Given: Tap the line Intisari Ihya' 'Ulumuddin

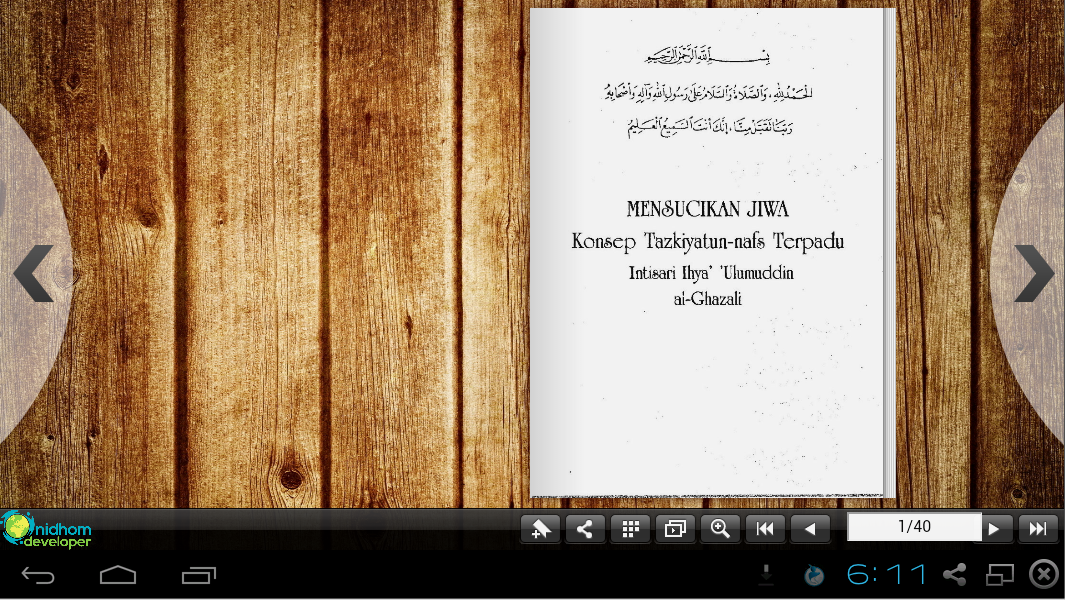Looking at the screenshot, I should 710,272.
